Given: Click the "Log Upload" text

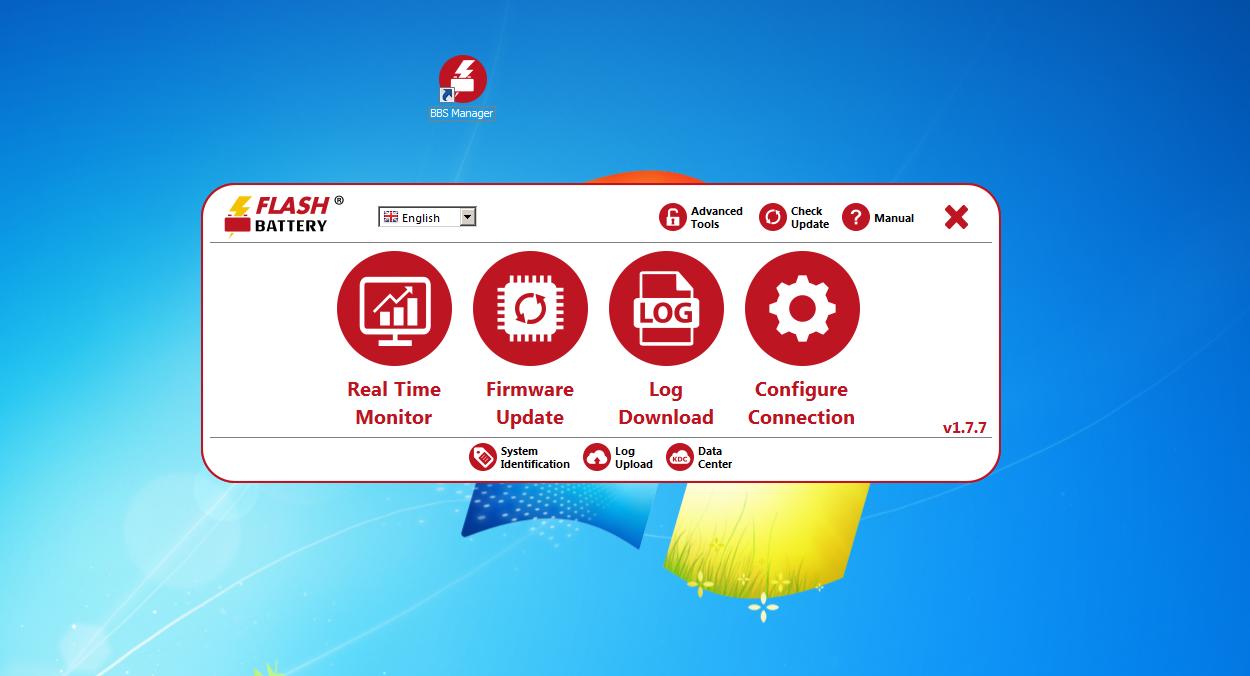Looking at the screenshot, I should click(x=634, y=458).
